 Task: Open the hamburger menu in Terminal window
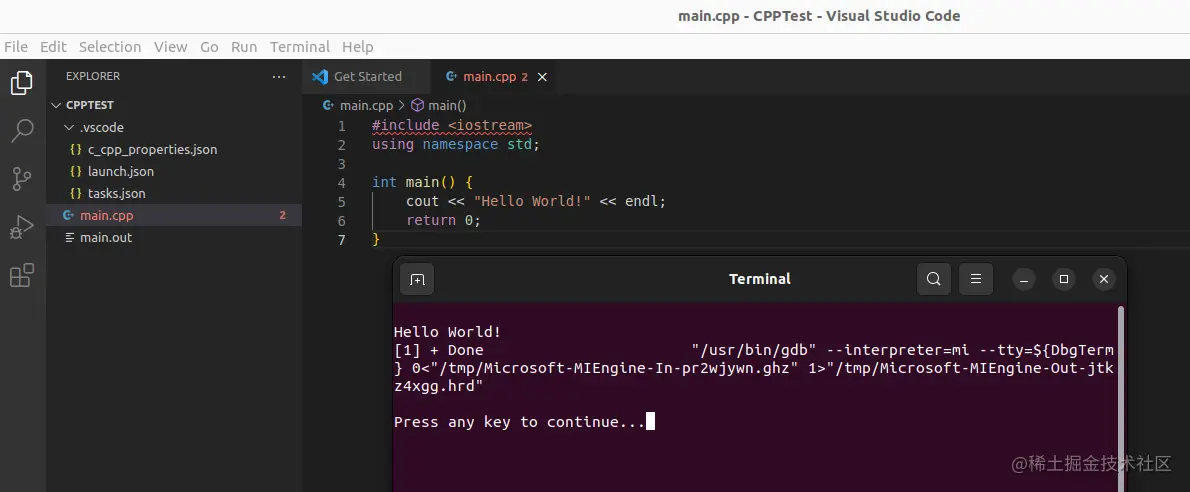coord(976,279)
